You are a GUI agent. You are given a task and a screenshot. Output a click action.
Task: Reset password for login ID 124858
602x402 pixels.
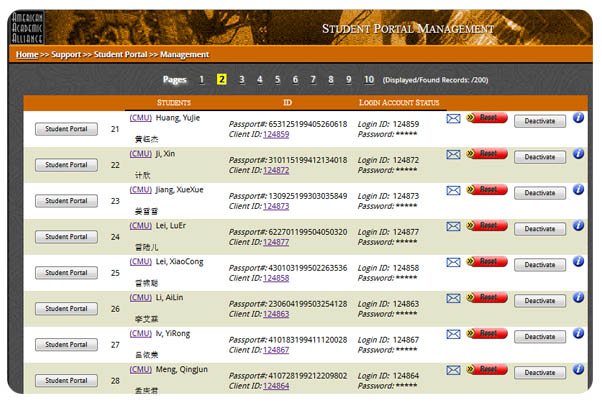[487, 261]
